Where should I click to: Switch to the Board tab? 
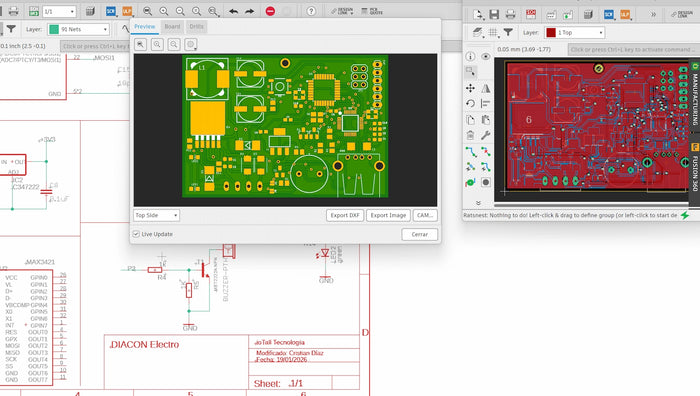point(172,27)
